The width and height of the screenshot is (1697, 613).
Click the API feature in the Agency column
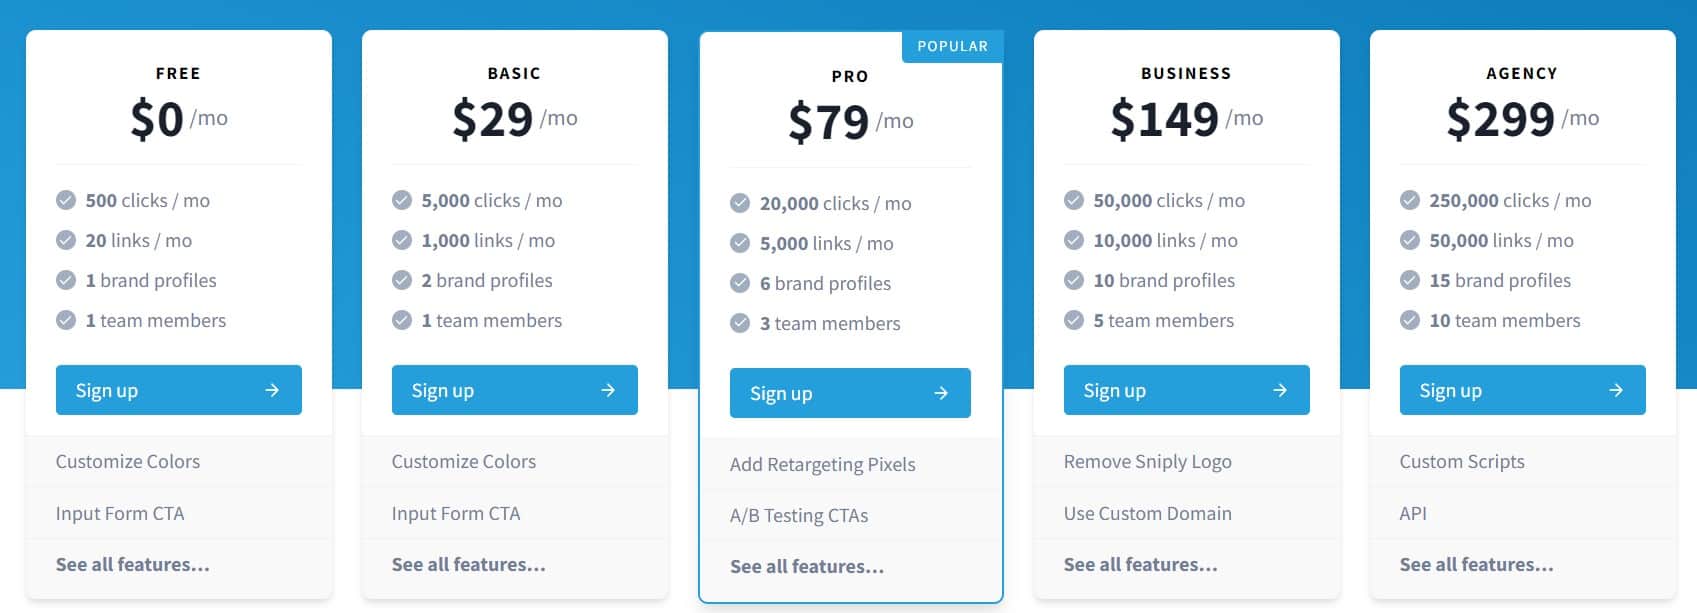click(x=1411, y=513)
